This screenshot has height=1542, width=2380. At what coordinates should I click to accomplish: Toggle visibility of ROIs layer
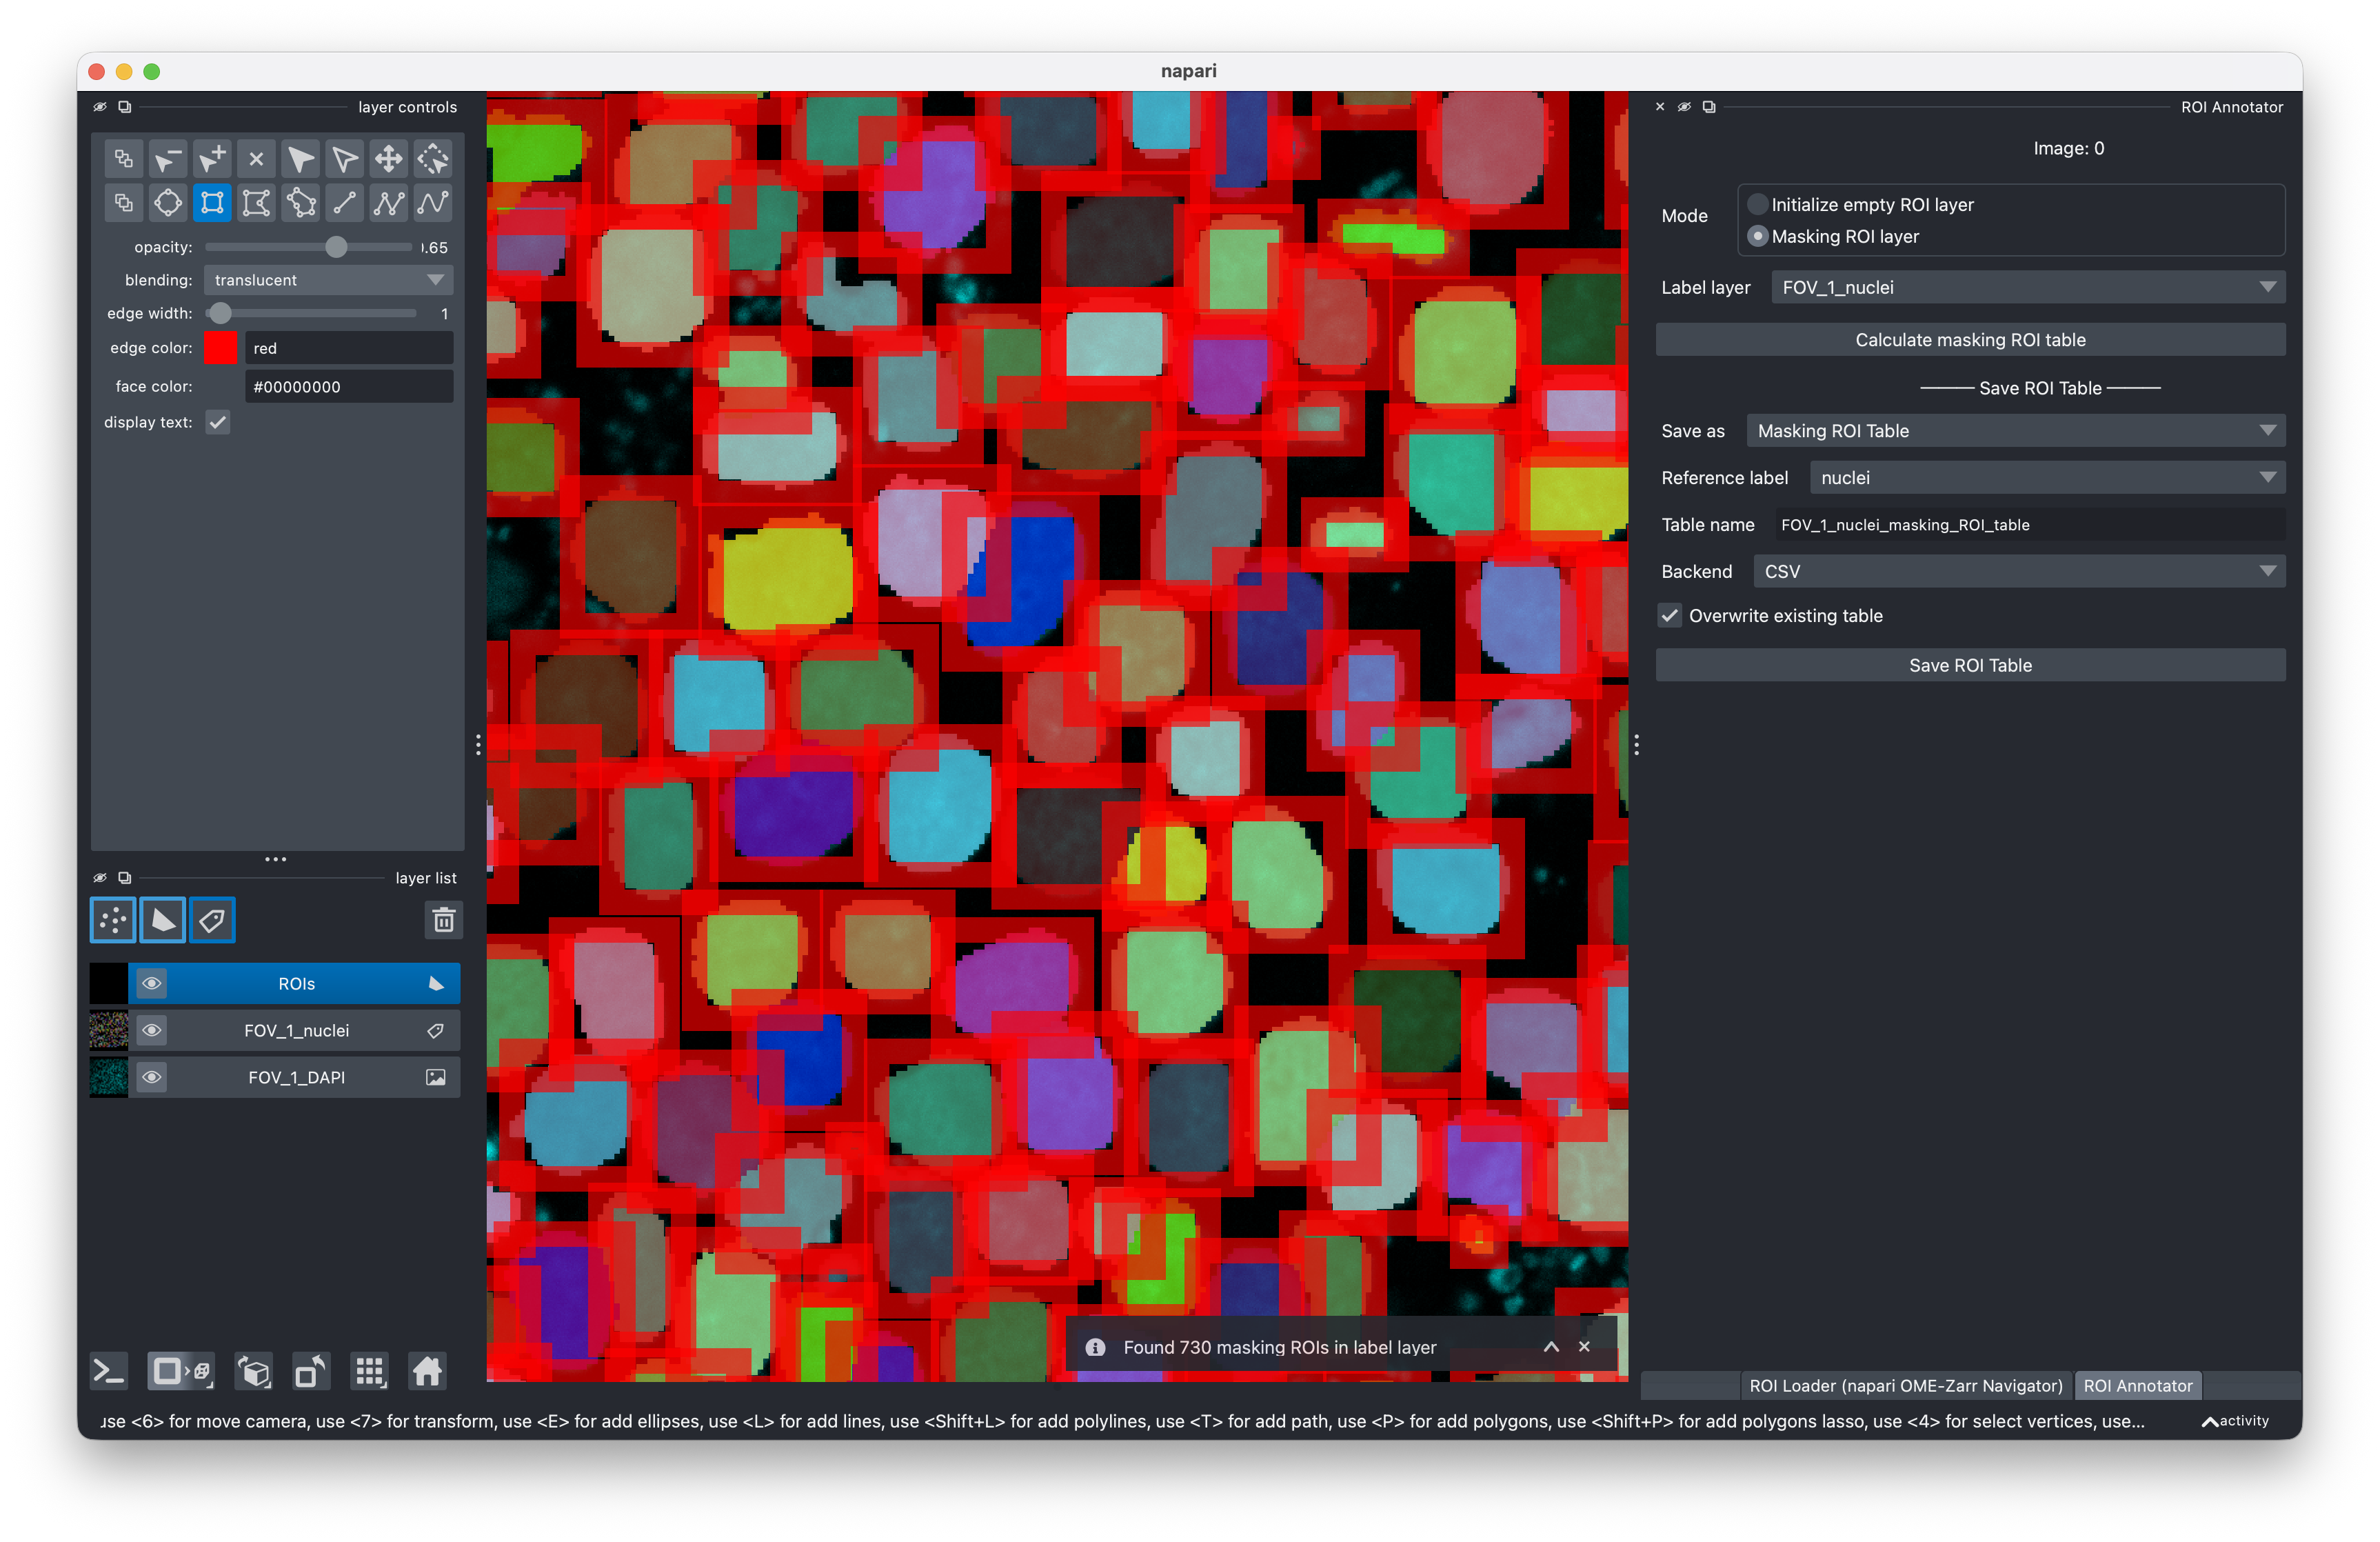click(151, 983)
